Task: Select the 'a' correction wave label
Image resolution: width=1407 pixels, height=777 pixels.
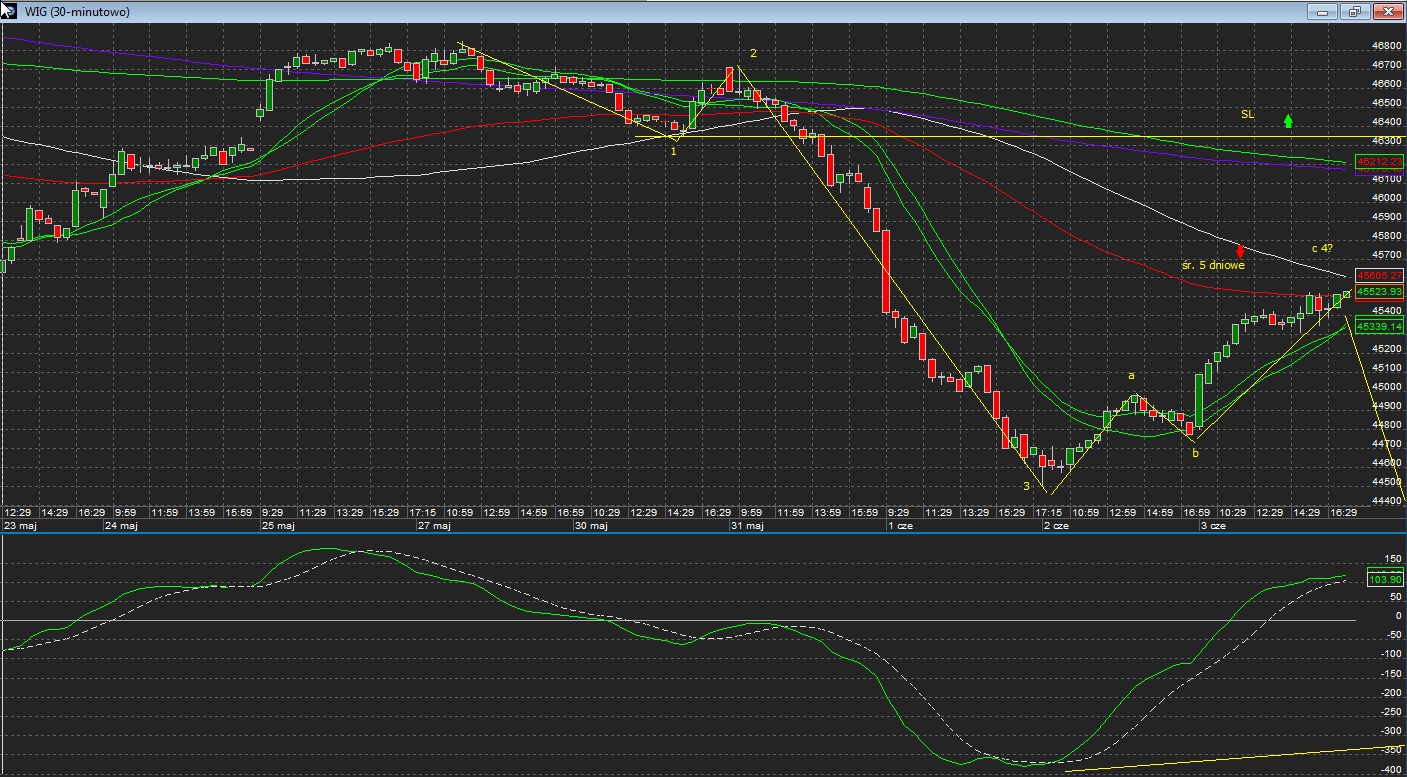Action: pyautogui.click(x=1131, y=376)
